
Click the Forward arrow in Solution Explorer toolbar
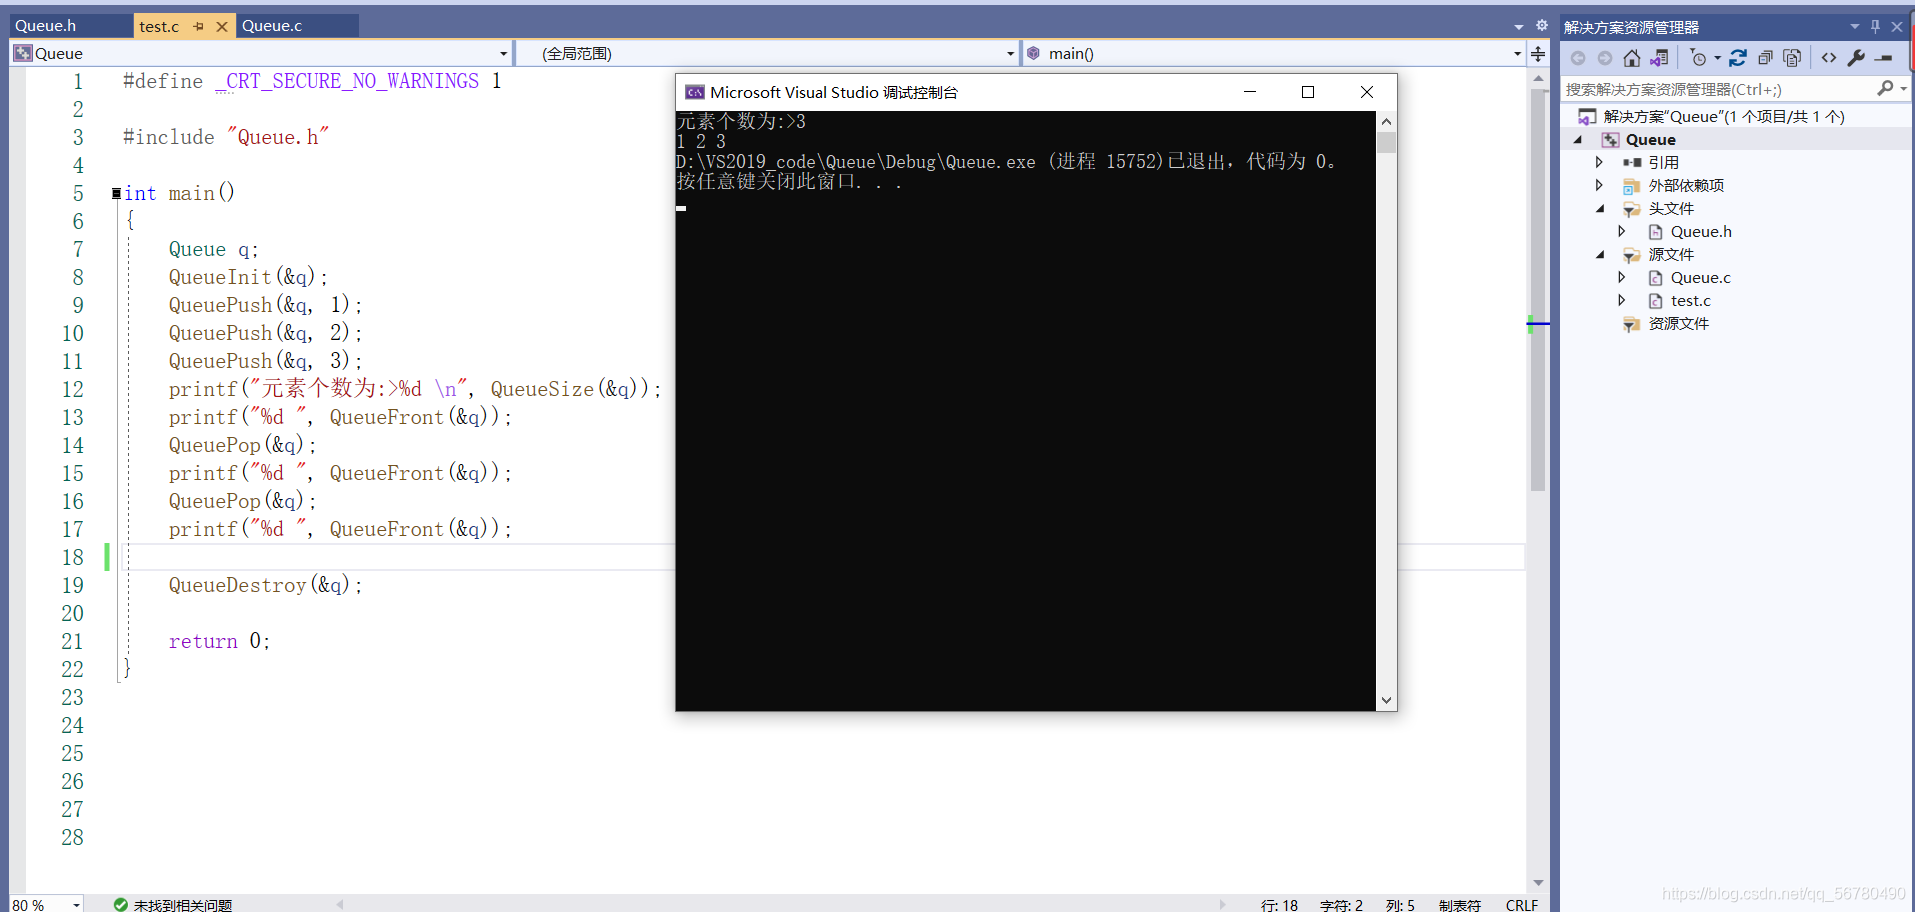(x=1605, y=58)
